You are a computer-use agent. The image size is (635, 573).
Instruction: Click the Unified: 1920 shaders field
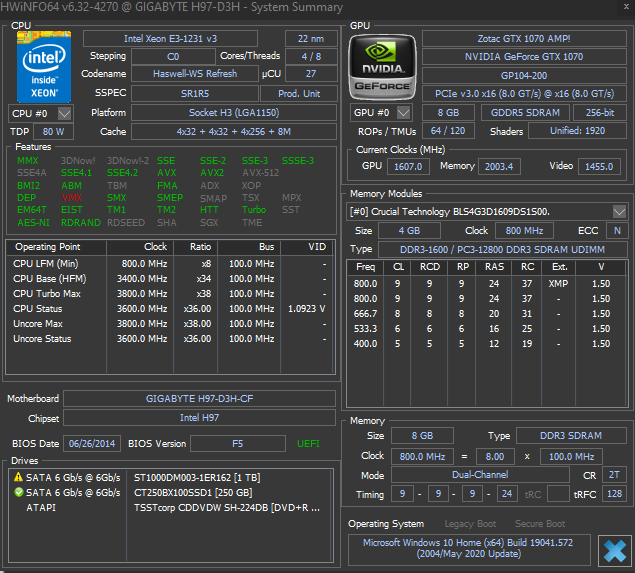(577, 131)
